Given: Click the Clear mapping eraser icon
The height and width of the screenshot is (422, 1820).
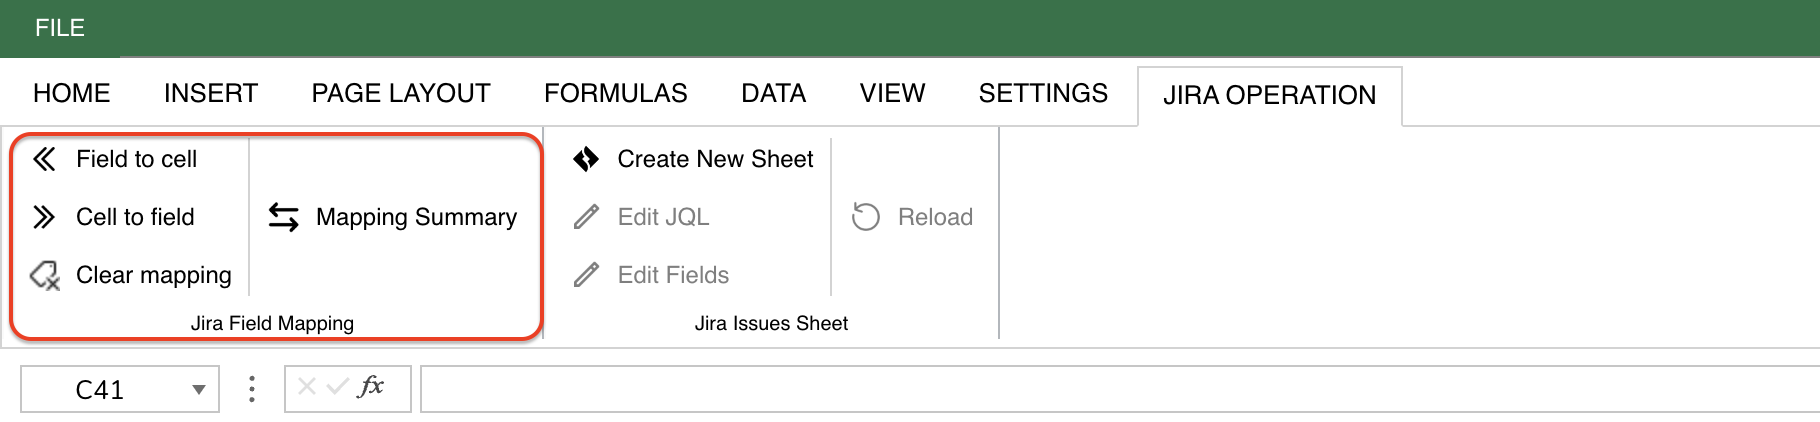Looking at the screenshot, I should (x=45, y=275).
